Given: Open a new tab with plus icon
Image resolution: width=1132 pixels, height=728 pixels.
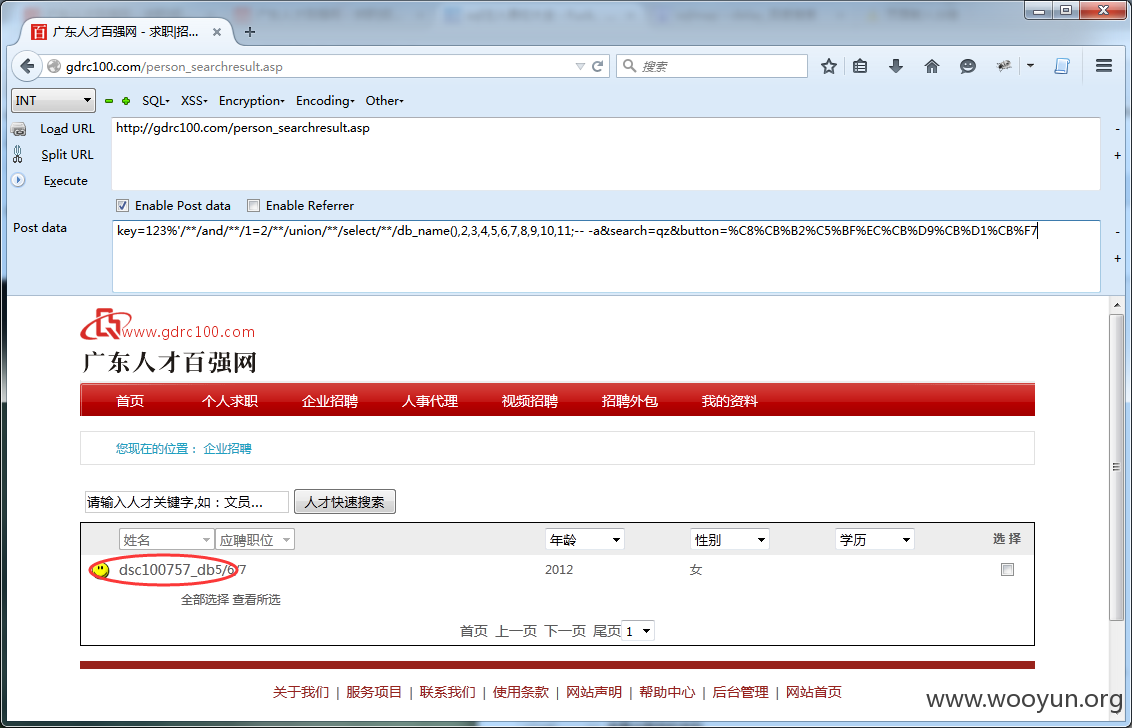Looking at the screenshot, I should coord(250,32).
